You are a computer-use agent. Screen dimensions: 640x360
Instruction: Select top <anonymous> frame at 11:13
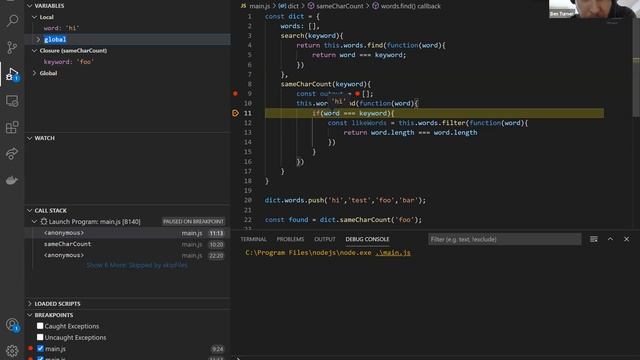pos(128,233)
